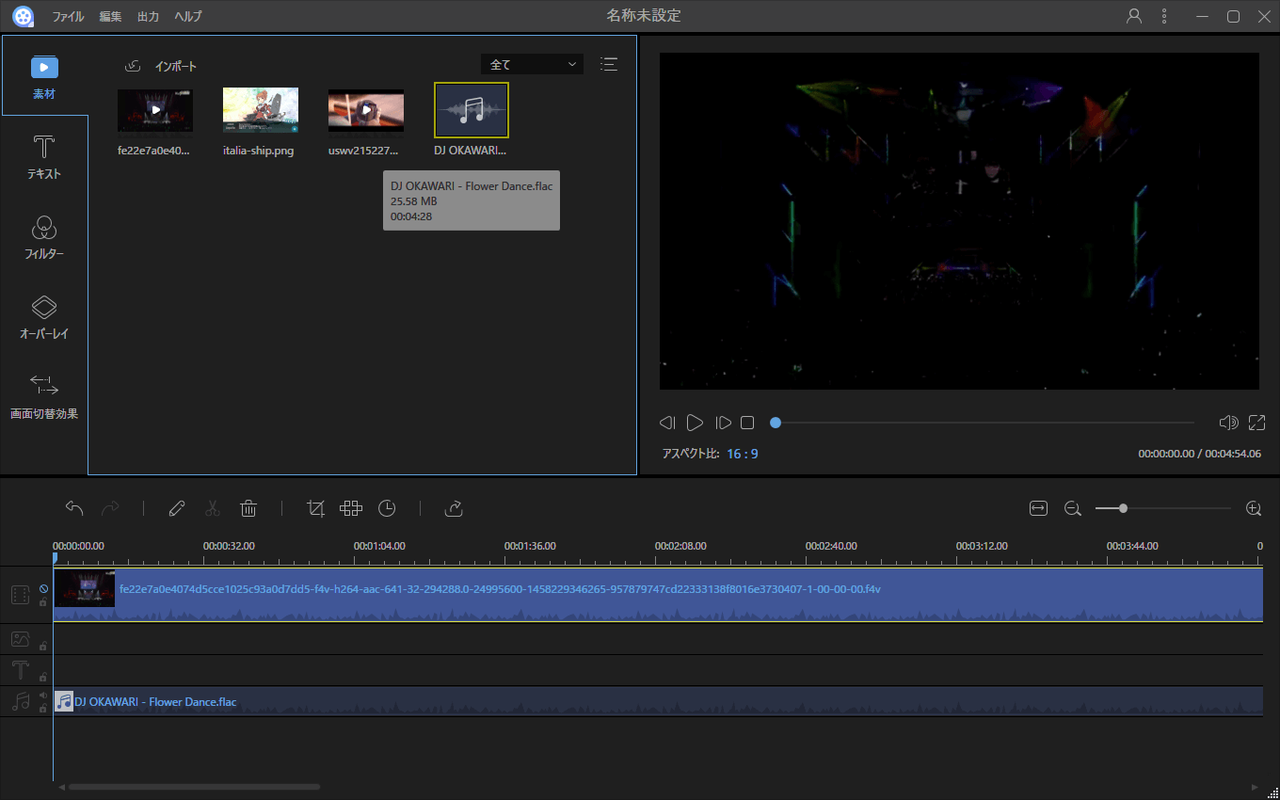
Task: Select the fe22e7a0e4074d5cce... video clip on timeline
Action: click(658, 595)
